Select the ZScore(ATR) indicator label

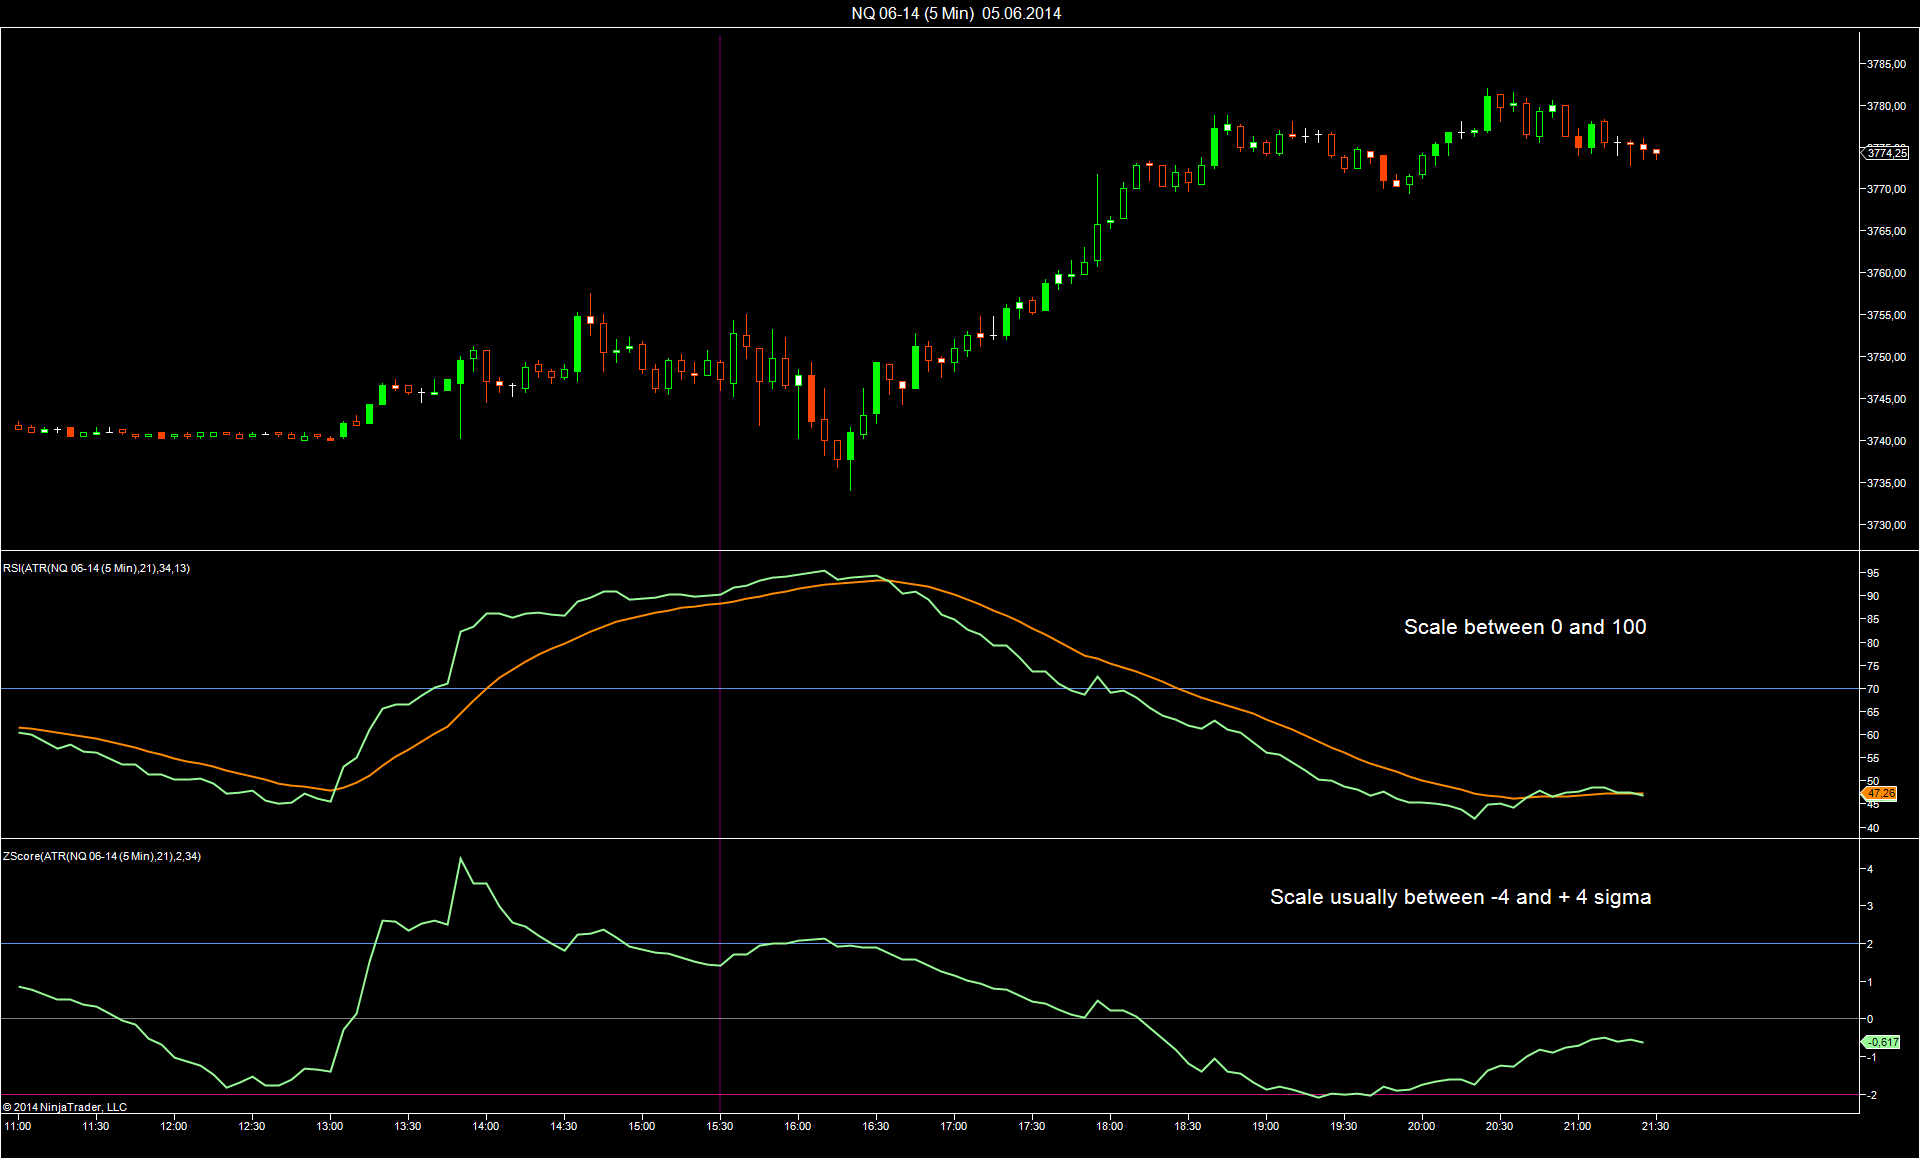102,856
